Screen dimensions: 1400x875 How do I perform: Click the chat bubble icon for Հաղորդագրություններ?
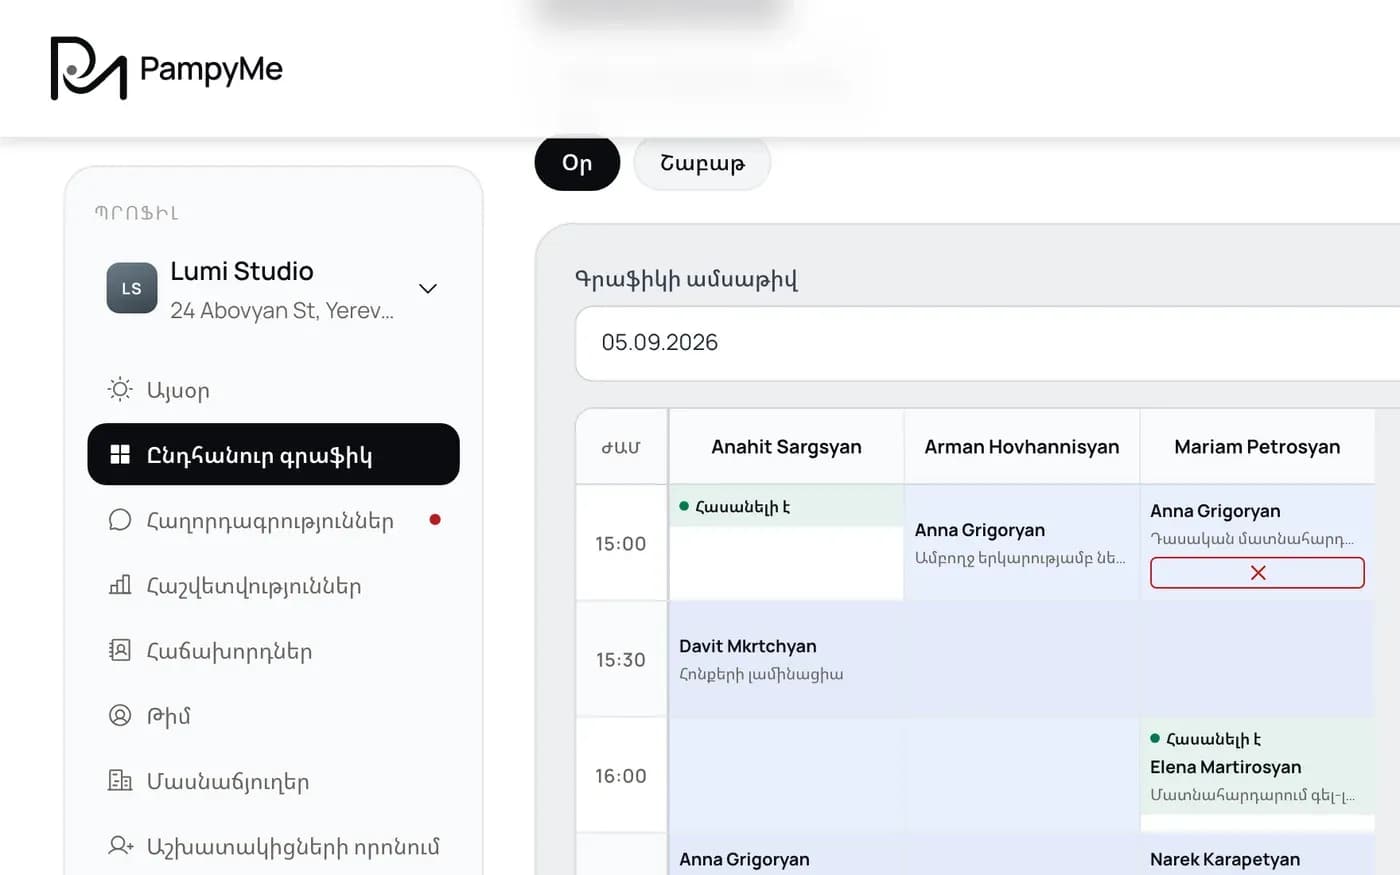tap(120, 520)
